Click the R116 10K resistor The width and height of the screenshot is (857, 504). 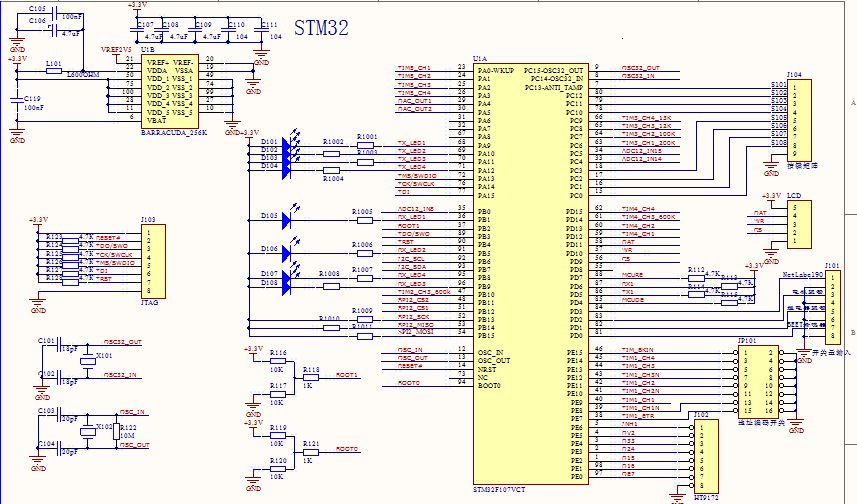277,361
